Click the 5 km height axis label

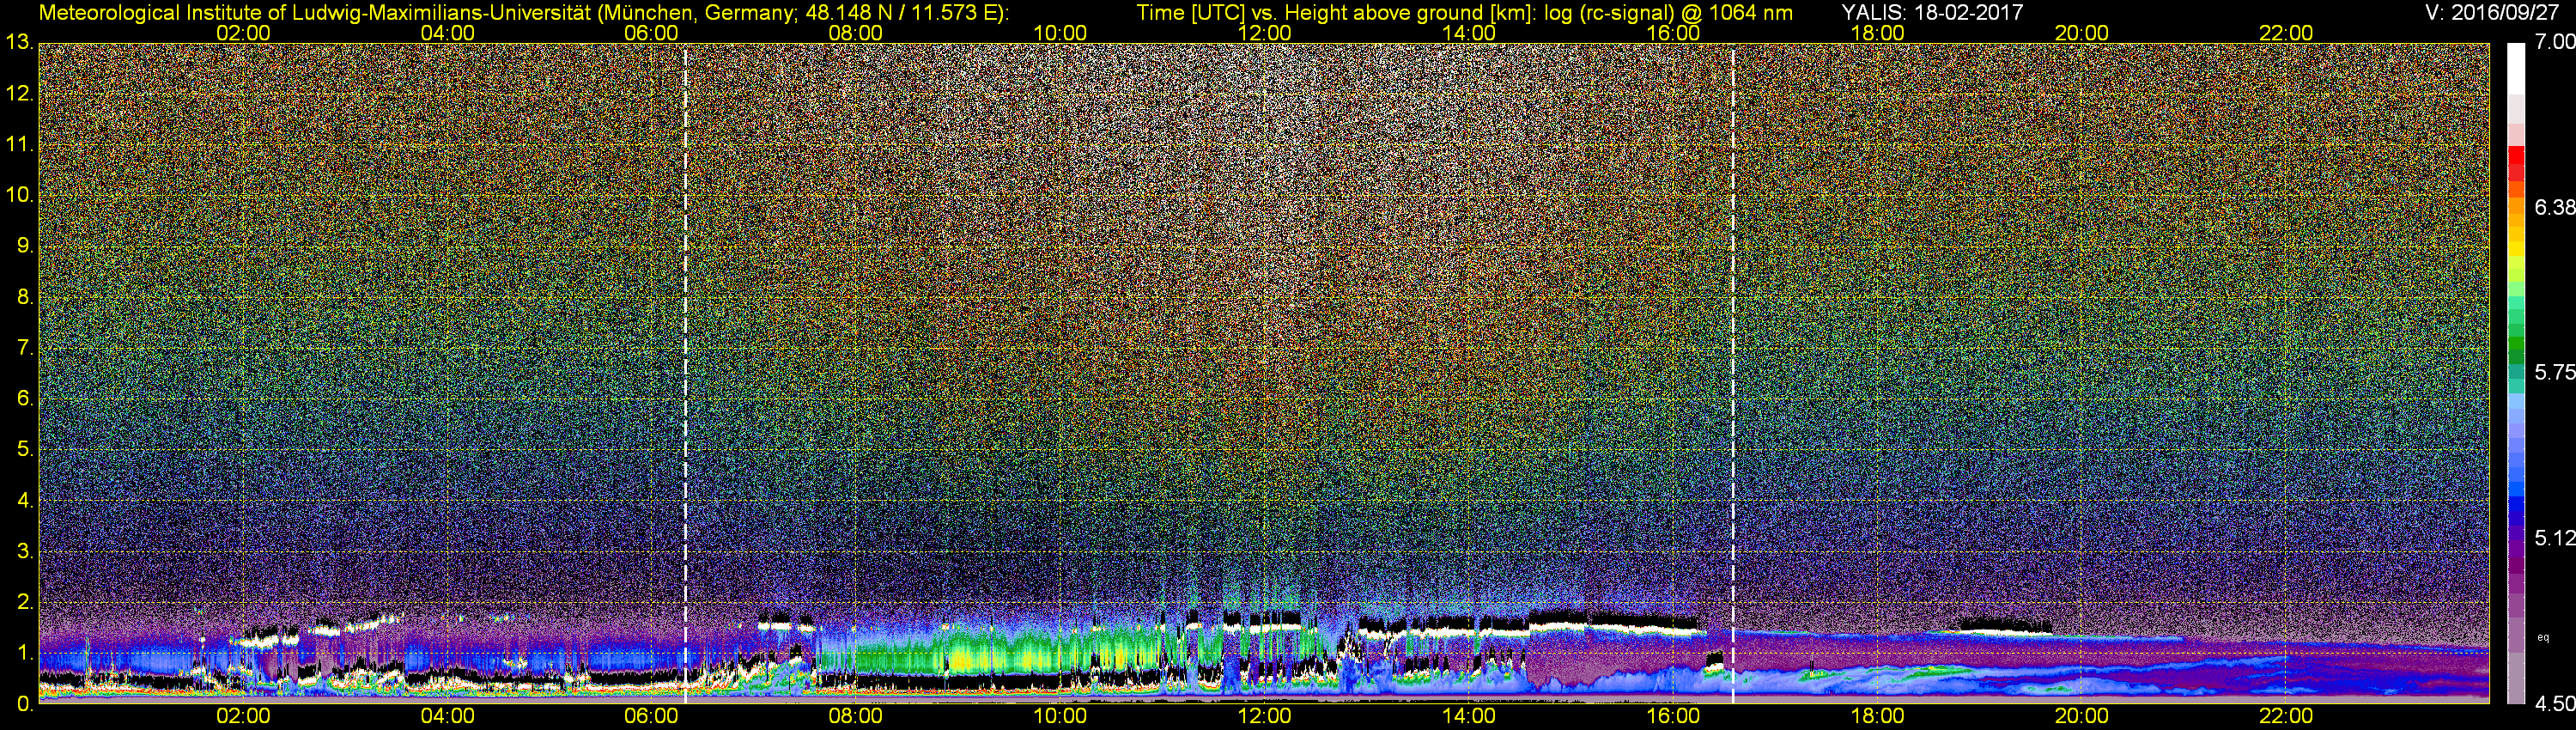click(25, 449)
